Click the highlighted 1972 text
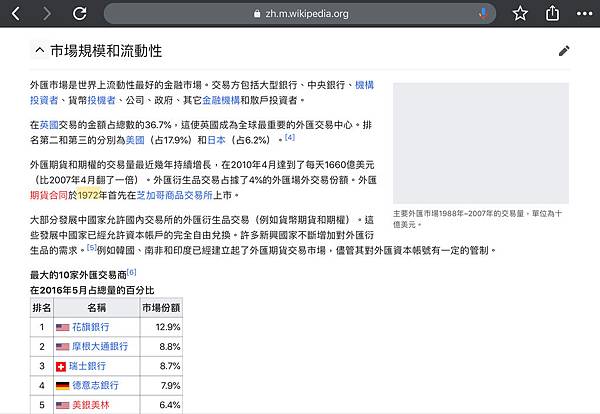The width and height of the screenshot is (600, 414). (88, 195)
